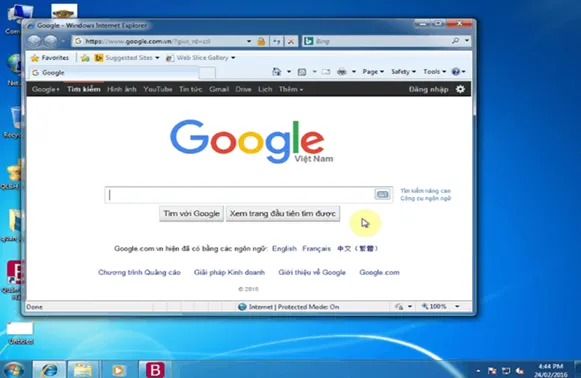Open Windows Media Player taskbar icon
This screenshot has width=581, height=378.
[118, 370]
